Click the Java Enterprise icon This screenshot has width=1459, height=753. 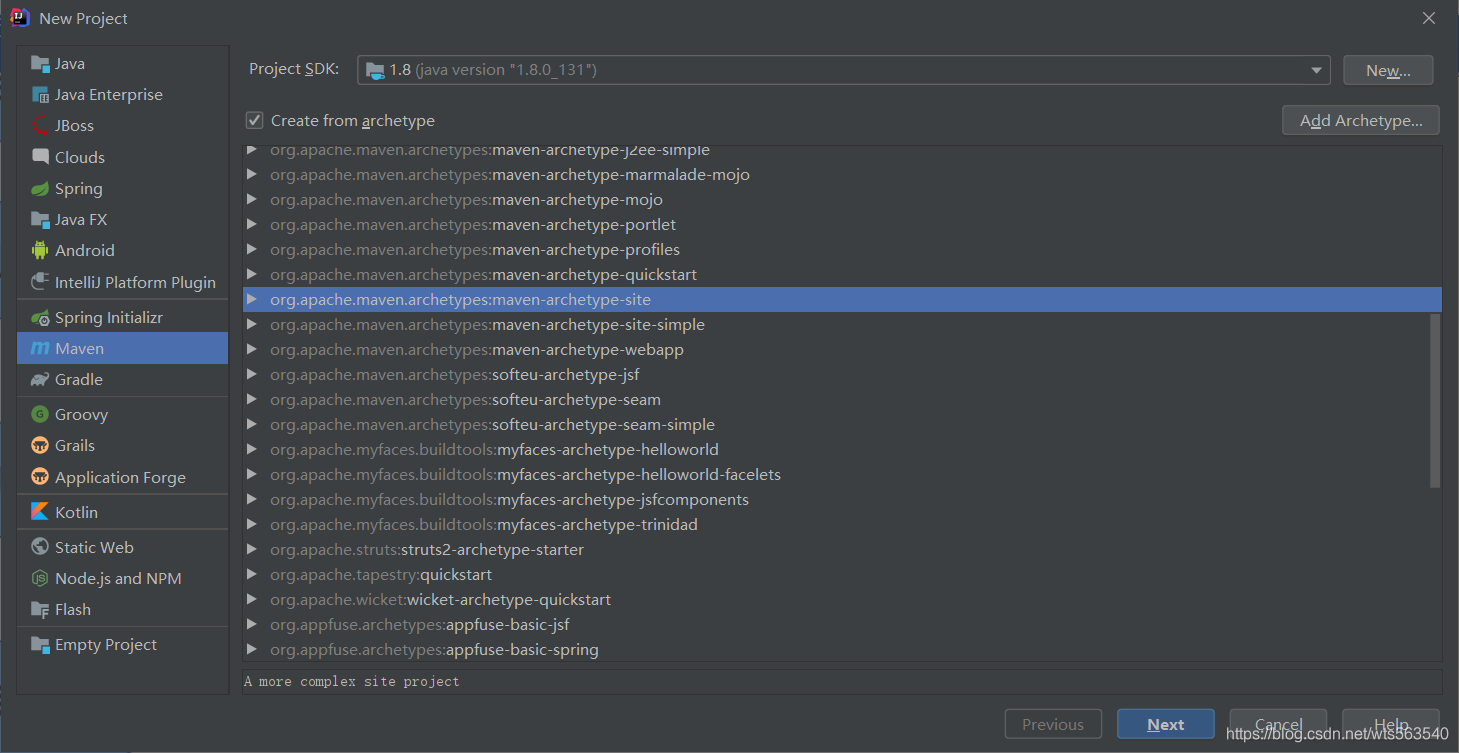point(40,95)
